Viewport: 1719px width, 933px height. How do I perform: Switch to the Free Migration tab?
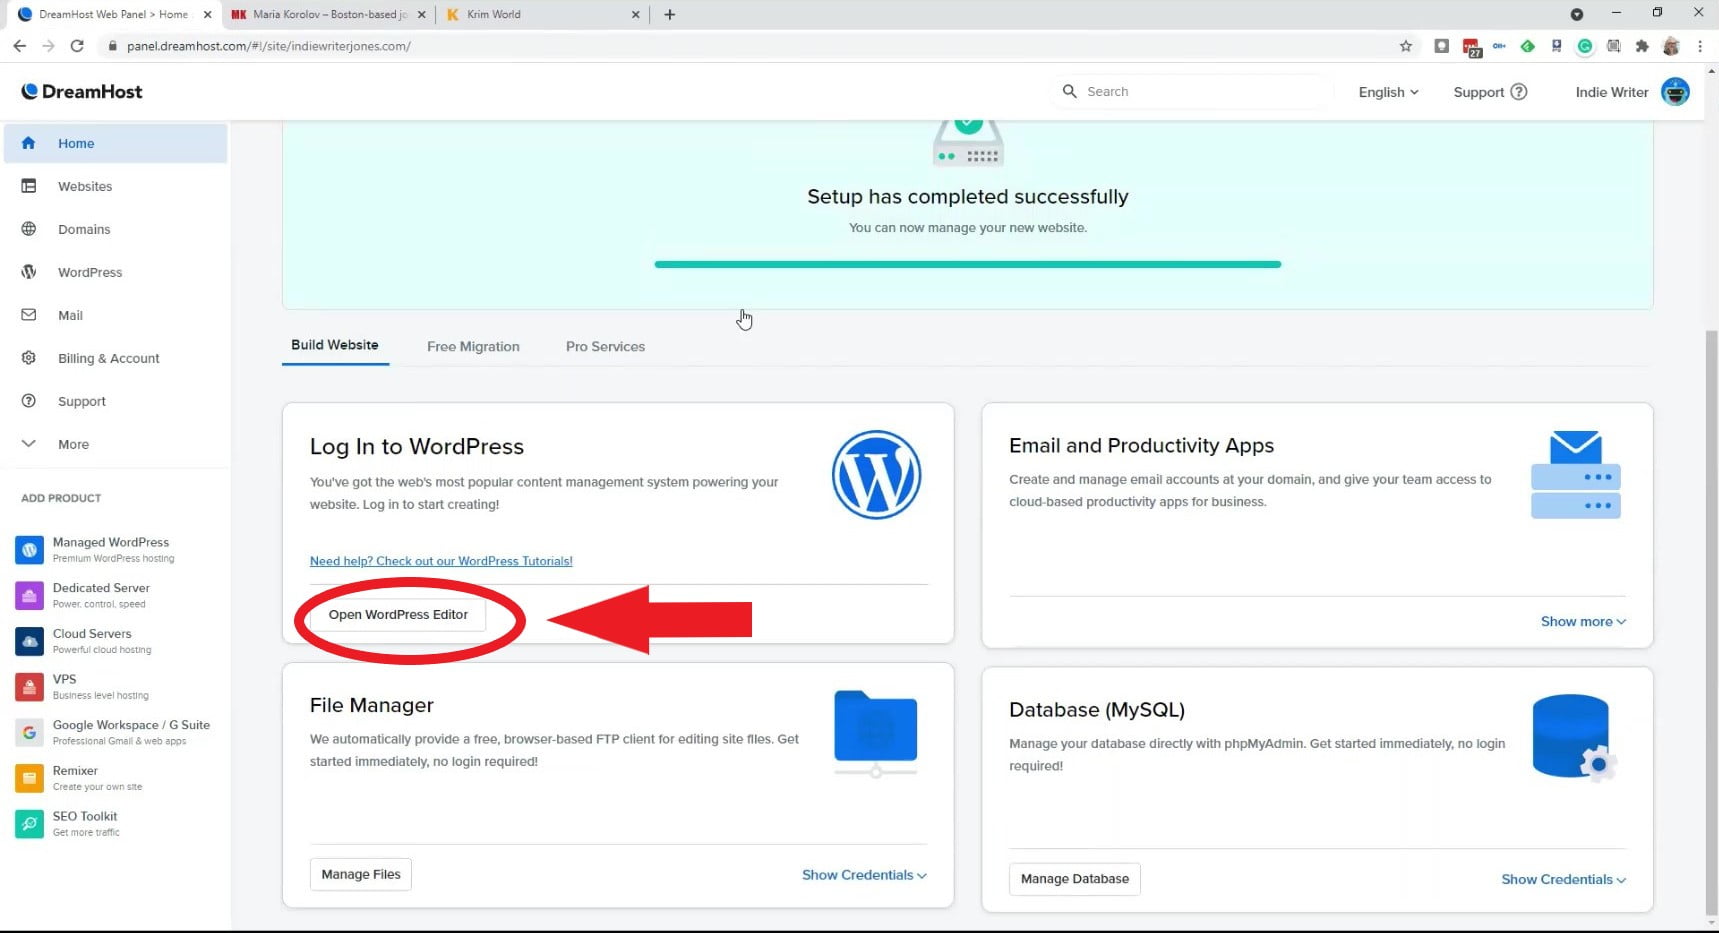[473, 347]
